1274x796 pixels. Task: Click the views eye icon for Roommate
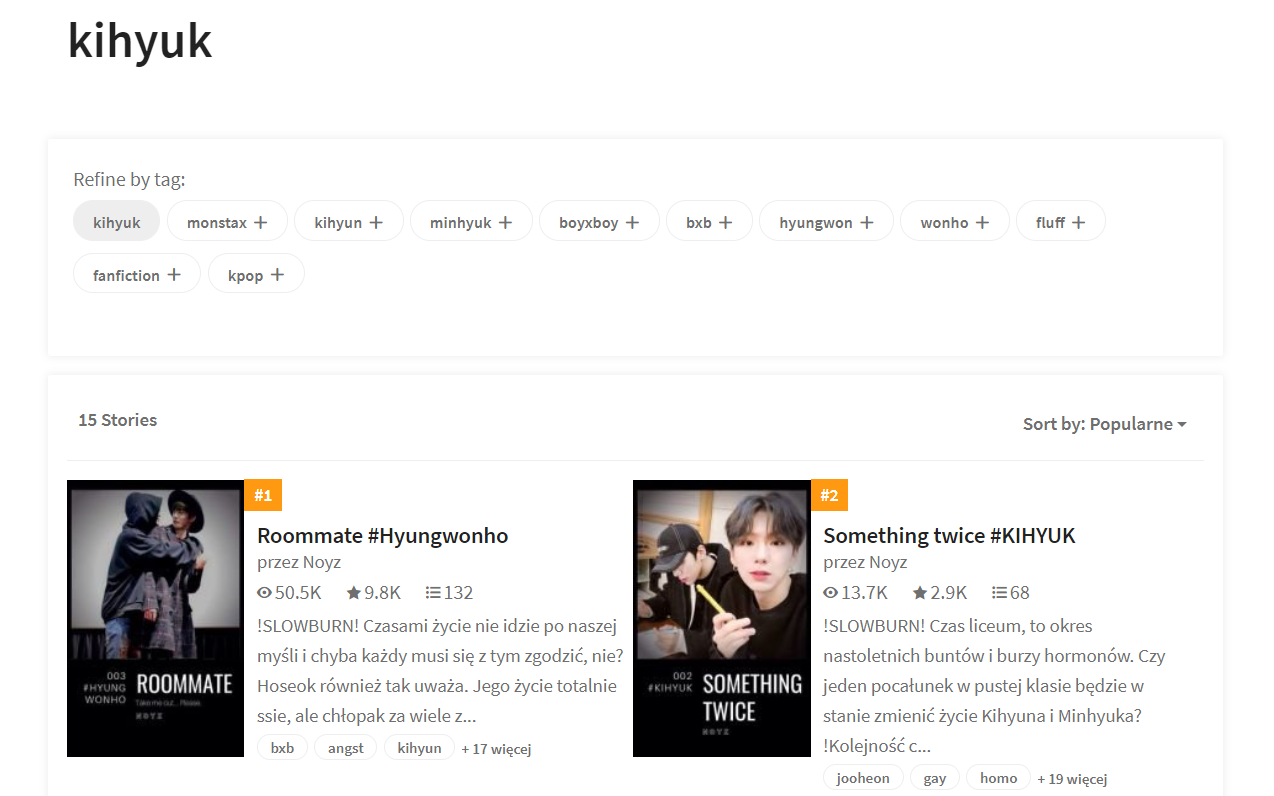[265, 593]
